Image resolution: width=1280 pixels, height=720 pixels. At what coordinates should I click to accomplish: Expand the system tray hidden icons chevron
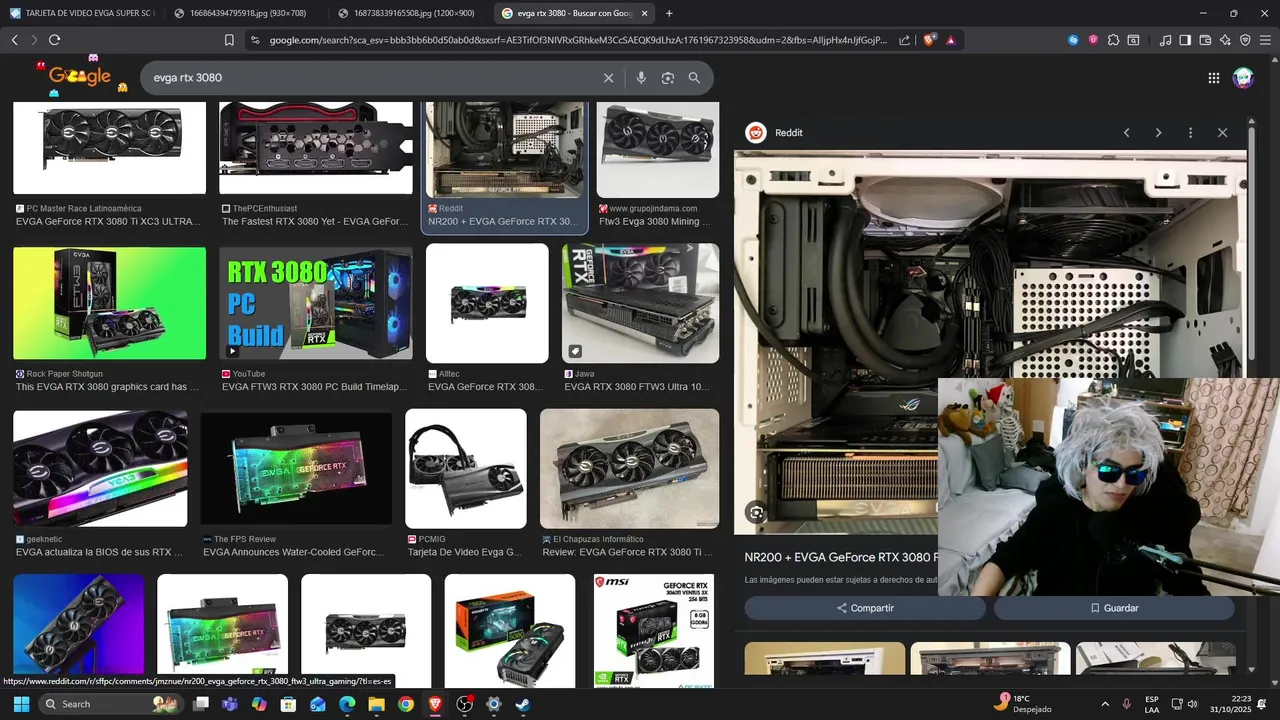pos(1104,704)
